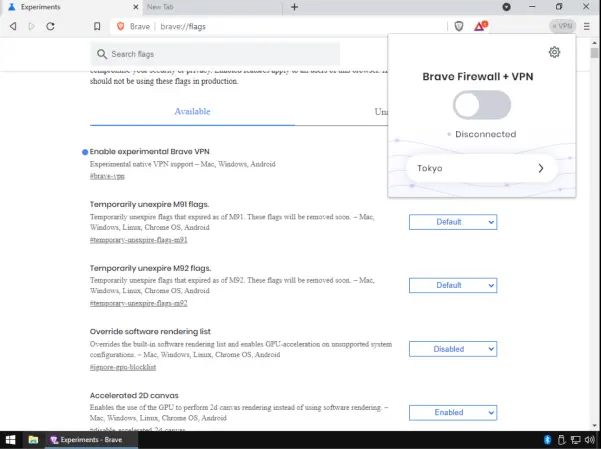Open the #brave-vpn anchor link
Screen dimensions: 601x449
(x=107, y=176)
